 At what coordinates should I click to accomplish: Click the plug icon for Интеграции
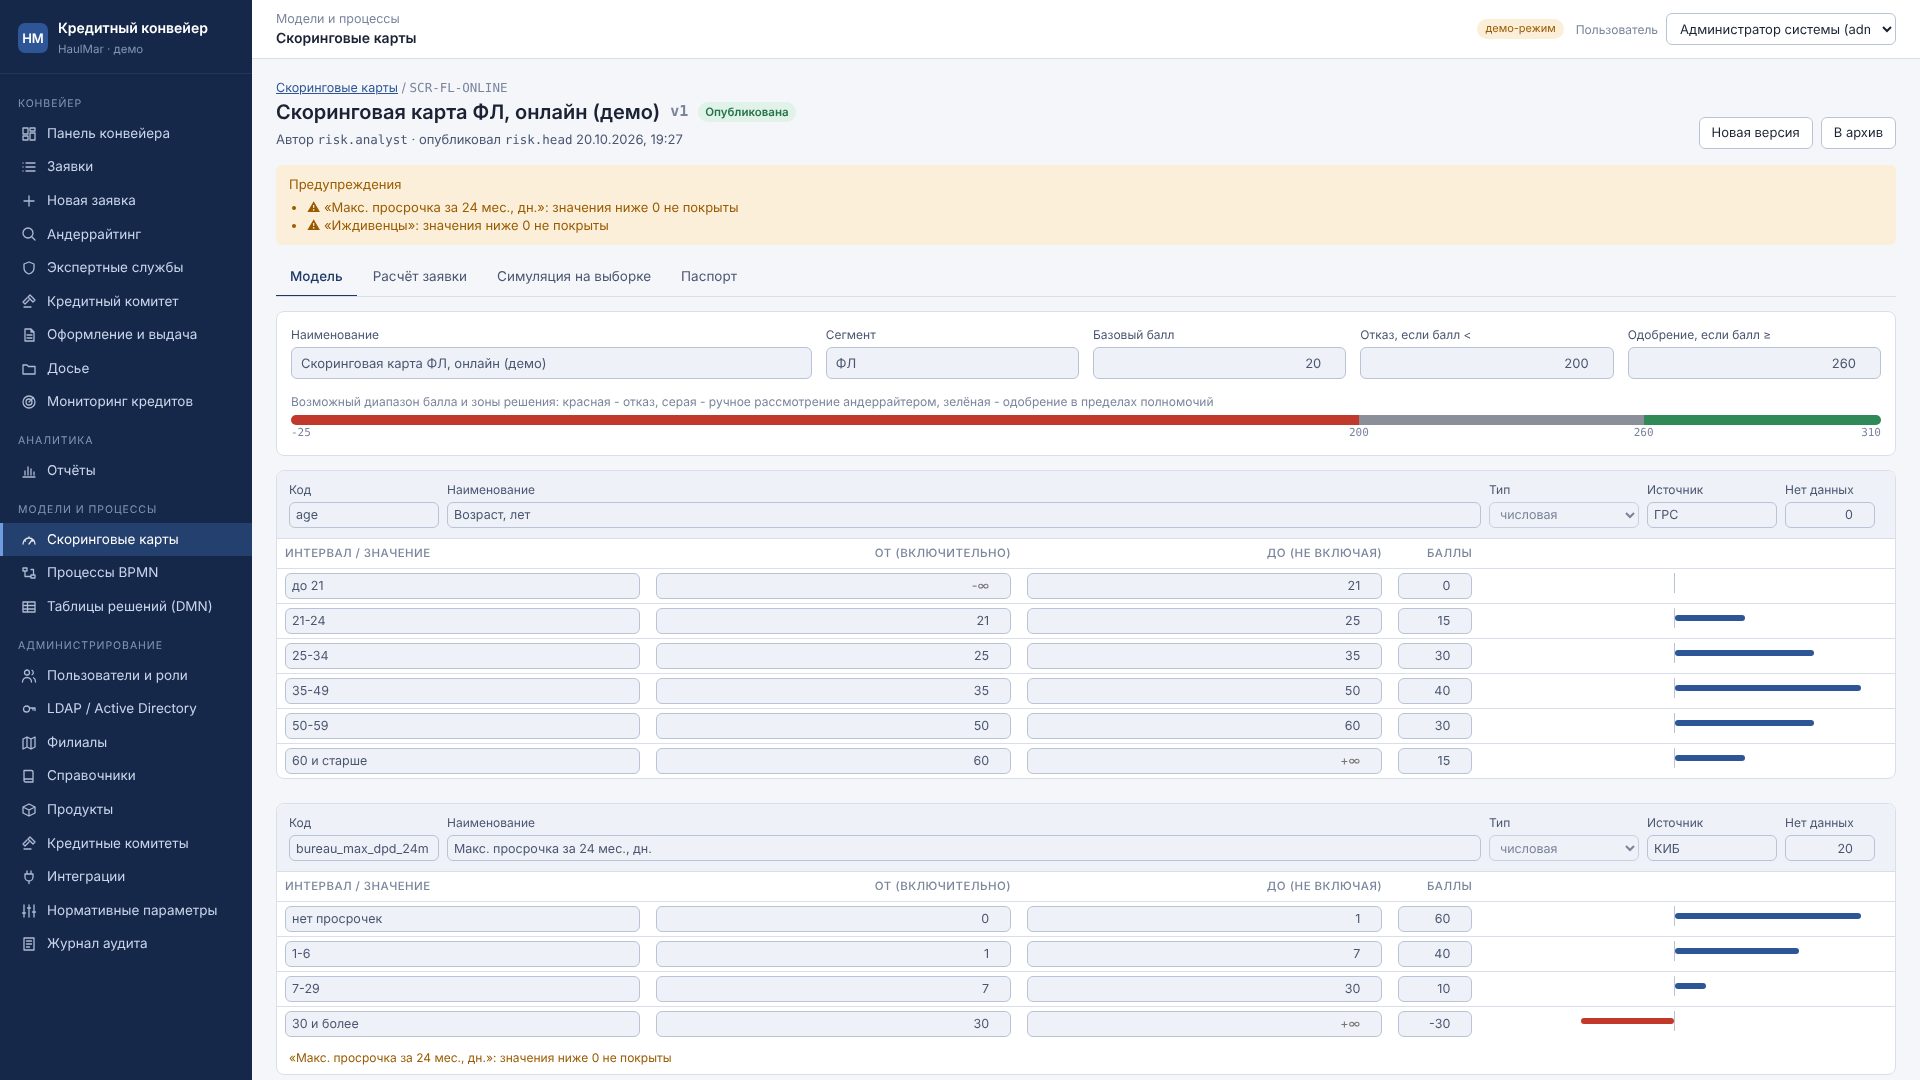click(x=29, y=877)
